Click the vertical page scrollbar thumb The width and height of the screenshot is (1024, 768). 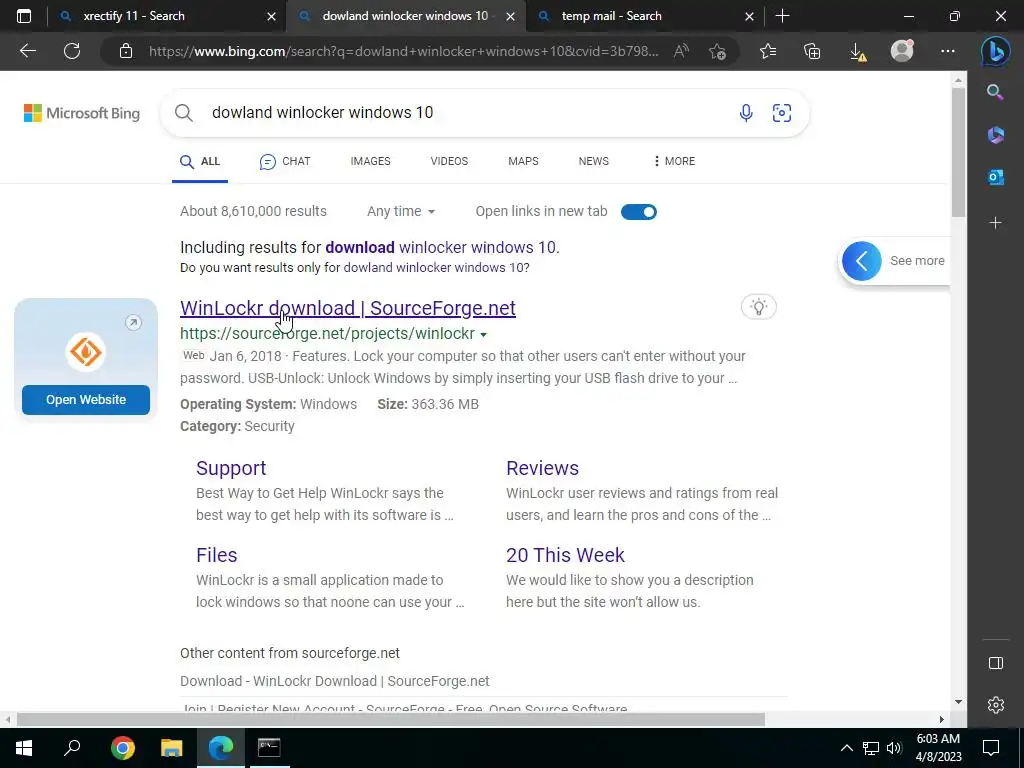coord(958,152)
